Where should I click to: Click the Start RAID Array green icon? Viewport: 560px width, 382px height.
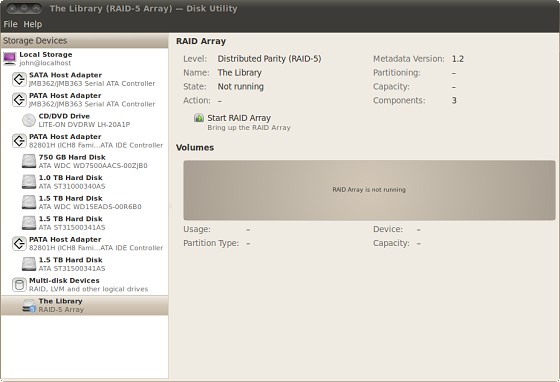tap(199, 118)
